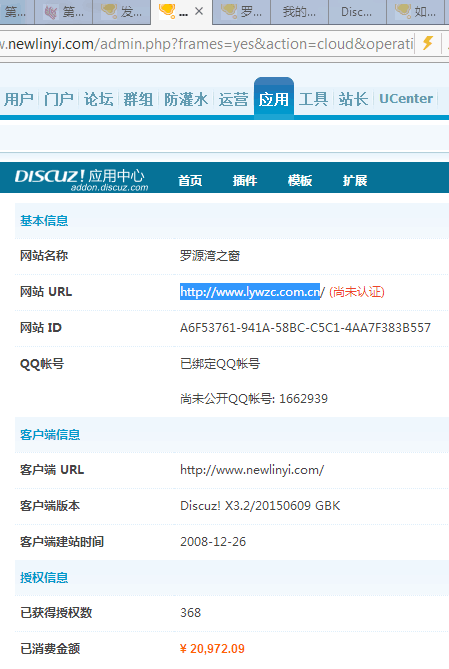Screen dimensions: 449x669
Task: Open 插件 in the app center
Action: [x=245, y=180]
